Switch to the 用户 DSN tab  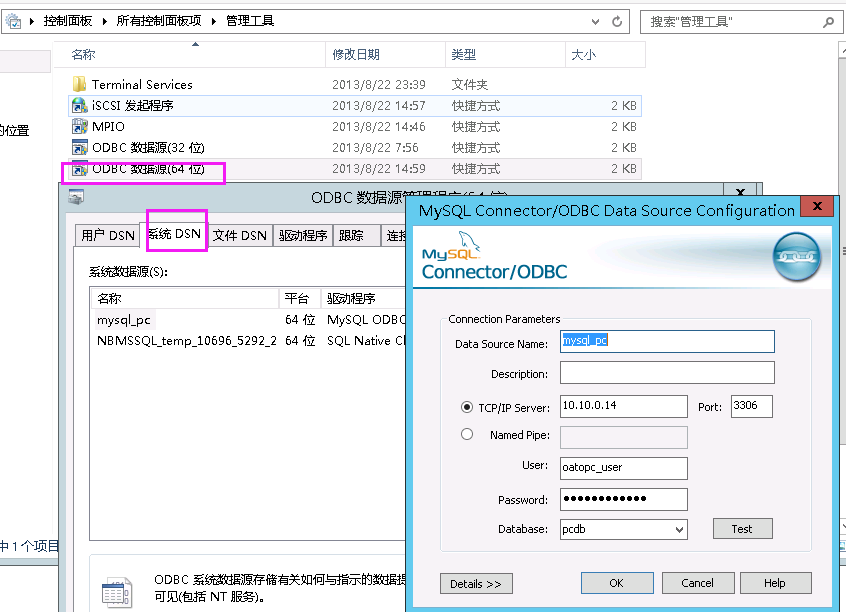pos(107,235)
